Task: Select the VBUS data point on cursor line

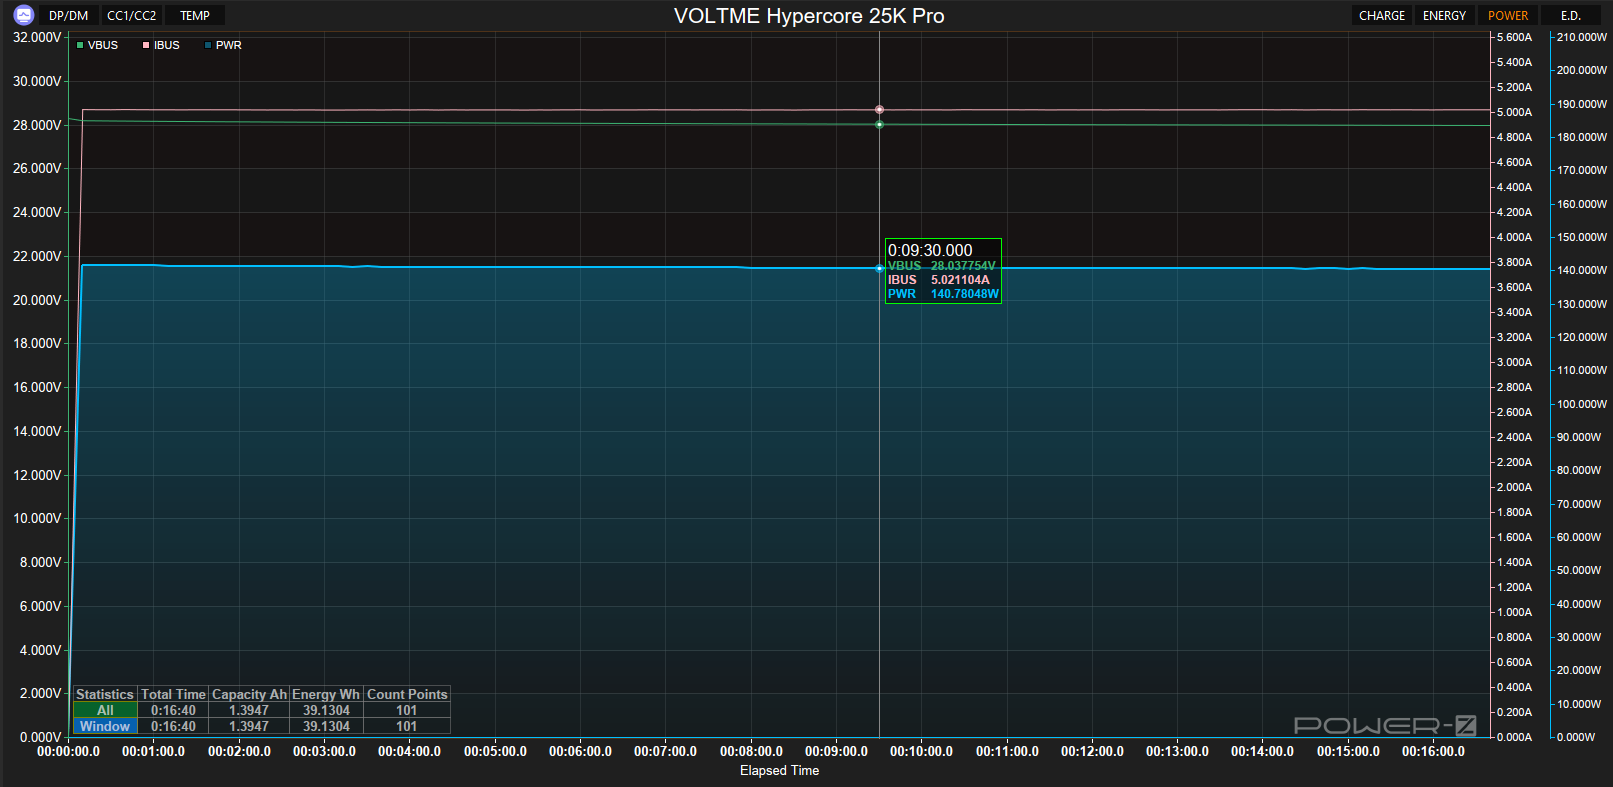Action: click(x=879, y=125)
